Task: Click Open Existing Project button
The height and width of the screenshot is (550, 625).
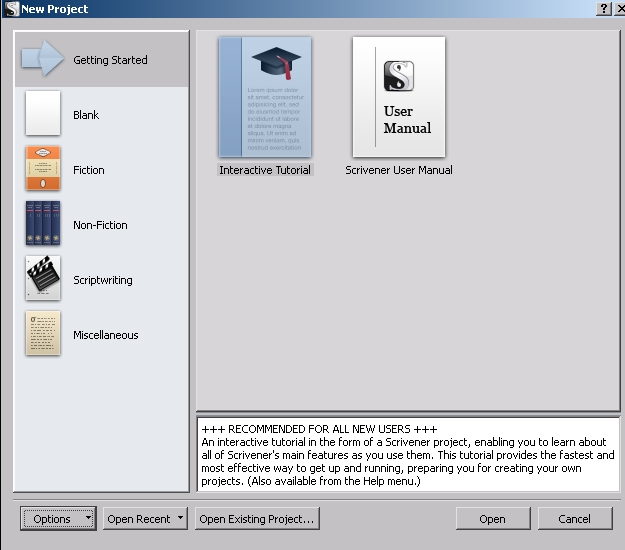Action: 257,519
